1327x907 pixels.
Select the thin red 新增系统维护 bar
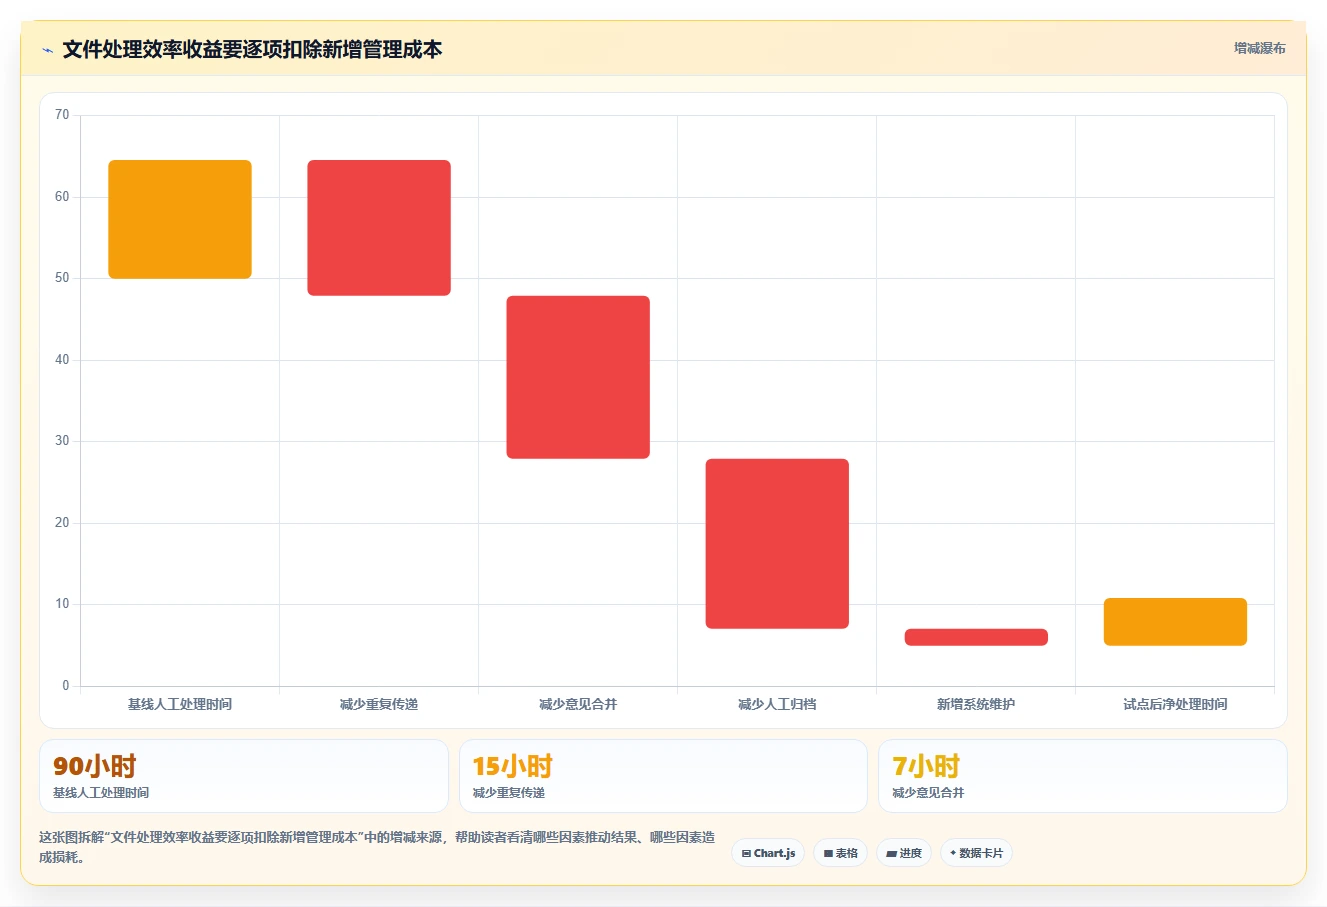[x=976, y=637]
